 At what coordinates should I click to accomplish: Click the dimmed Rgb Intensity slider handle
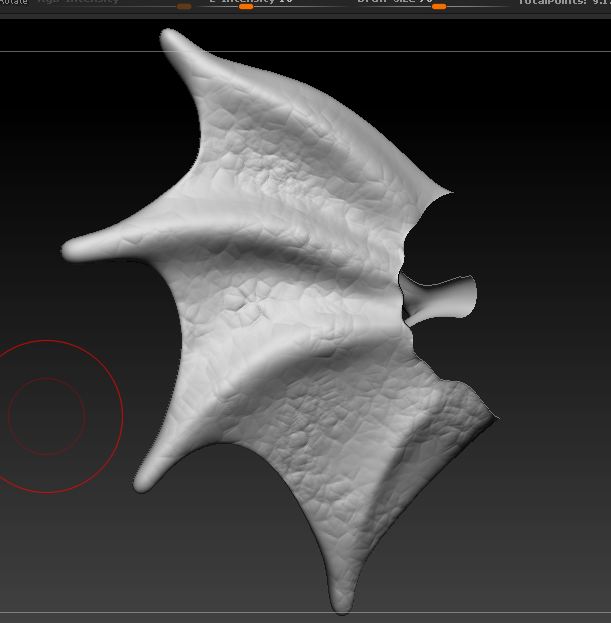(184, 6)
